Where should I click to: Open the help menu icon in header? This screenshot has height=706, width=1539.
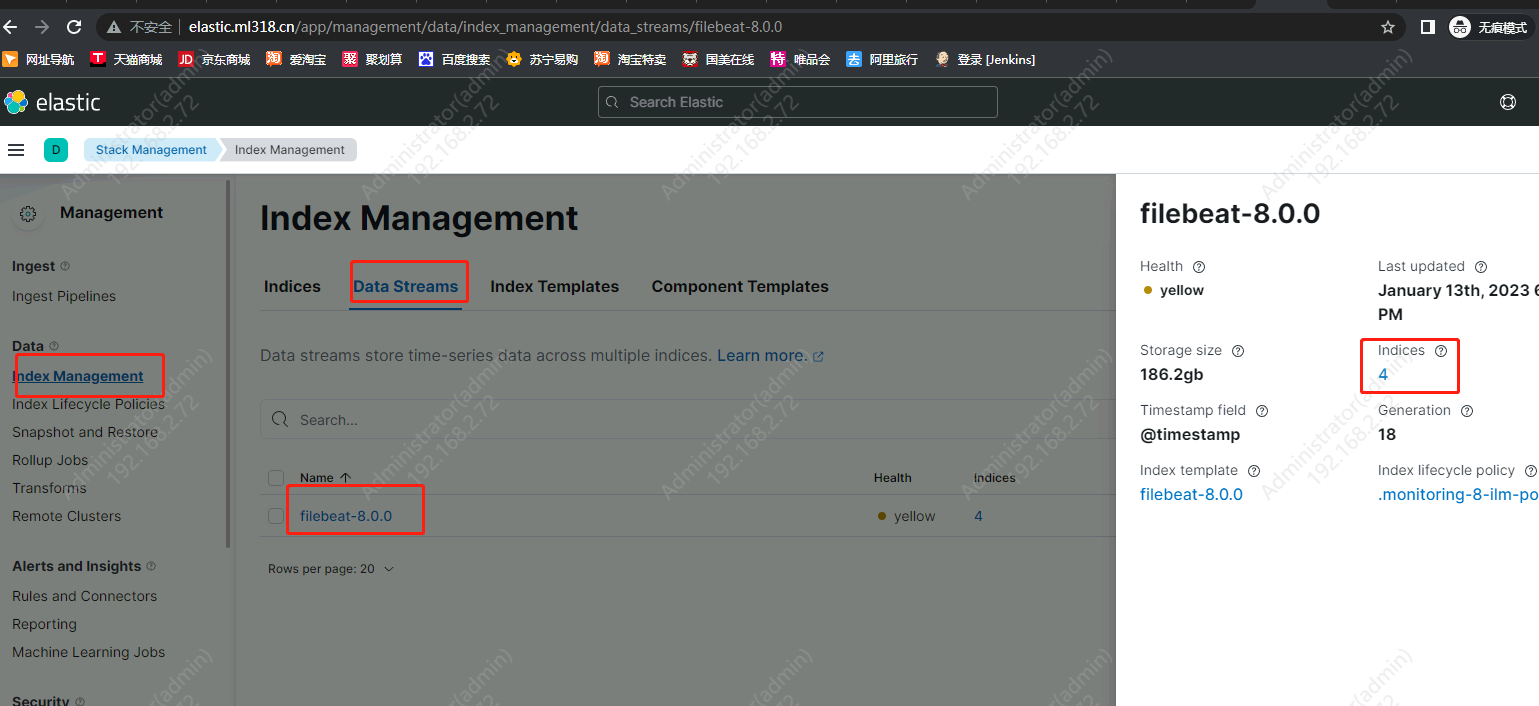[1508, 102]
